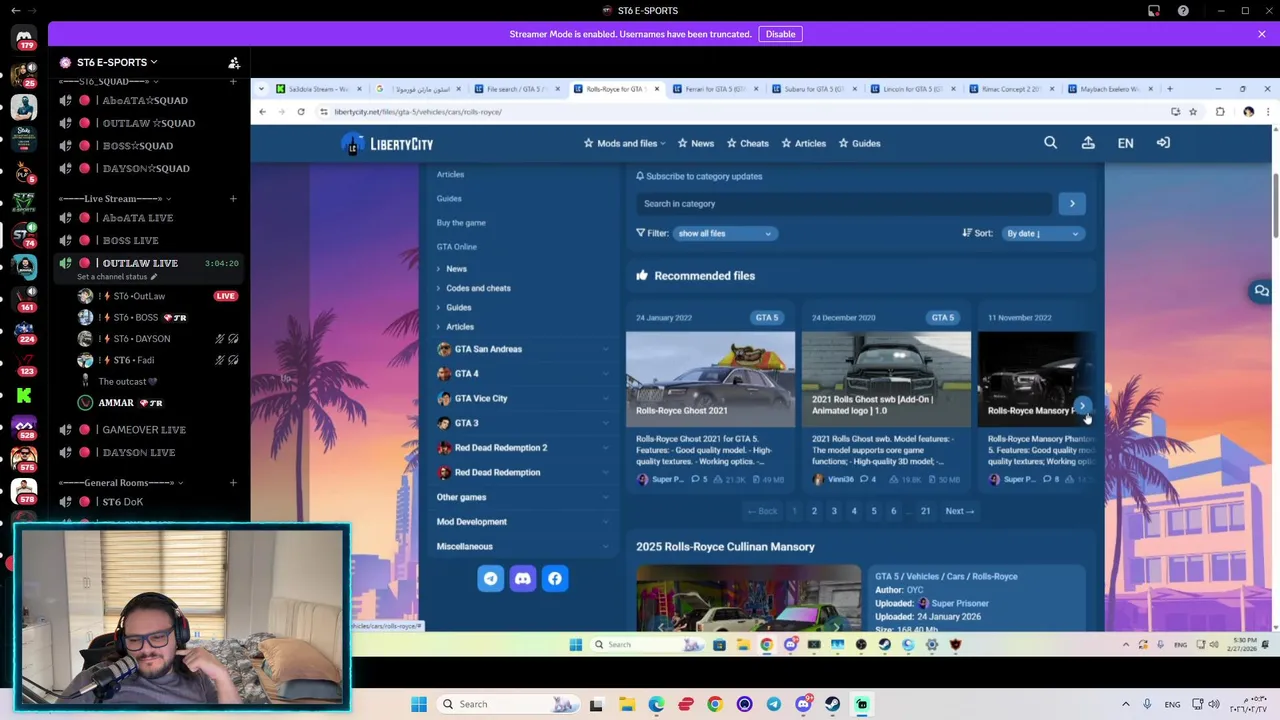Click the Search in category field
This screenshot has height=720, width=1280.
click(x=845, y=204)
